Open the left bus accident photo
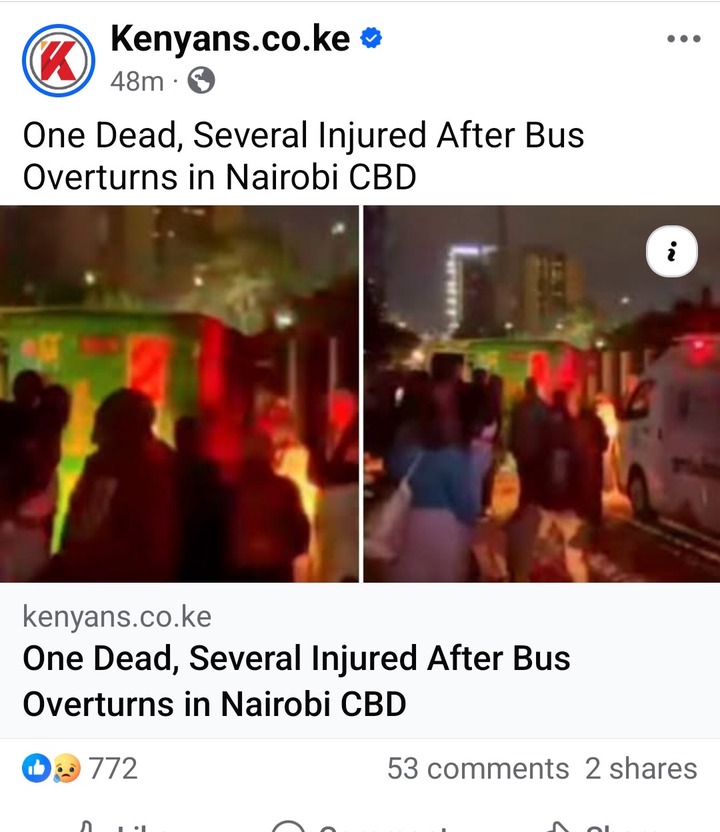Image resolution: width=720 pixels, height=832 pixels. tap(179, 394)
